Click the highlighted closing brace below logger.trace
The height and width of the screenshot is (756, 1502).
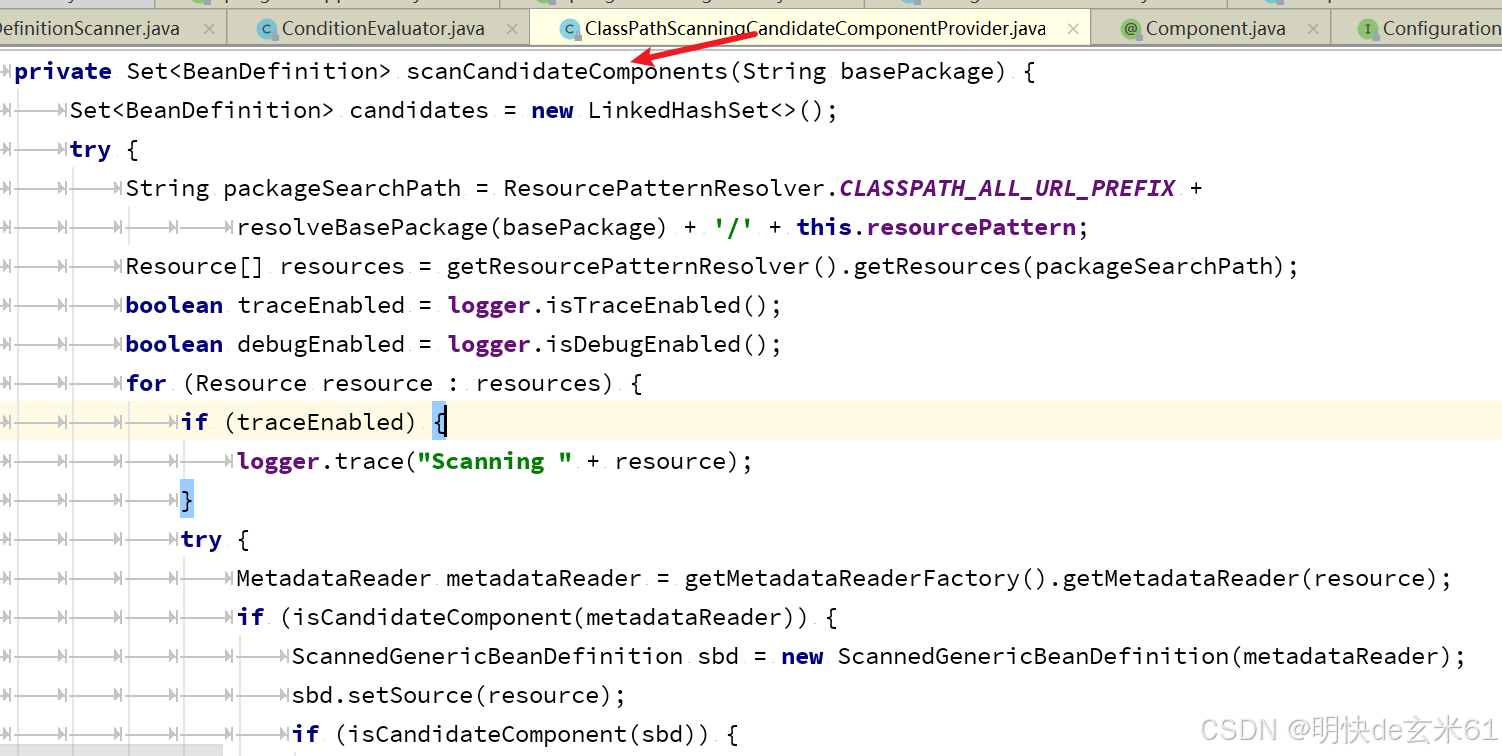click(x=187, y=499)
